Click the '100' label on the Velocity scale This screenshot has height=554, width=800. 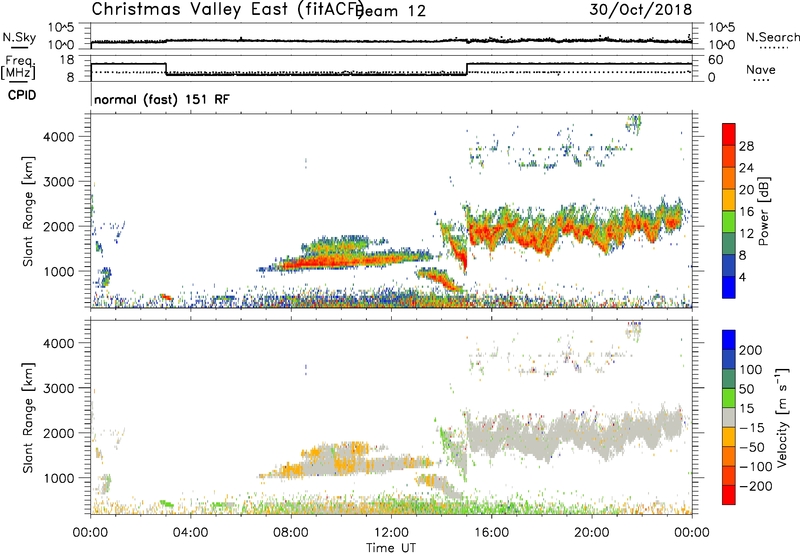point(751,369)
